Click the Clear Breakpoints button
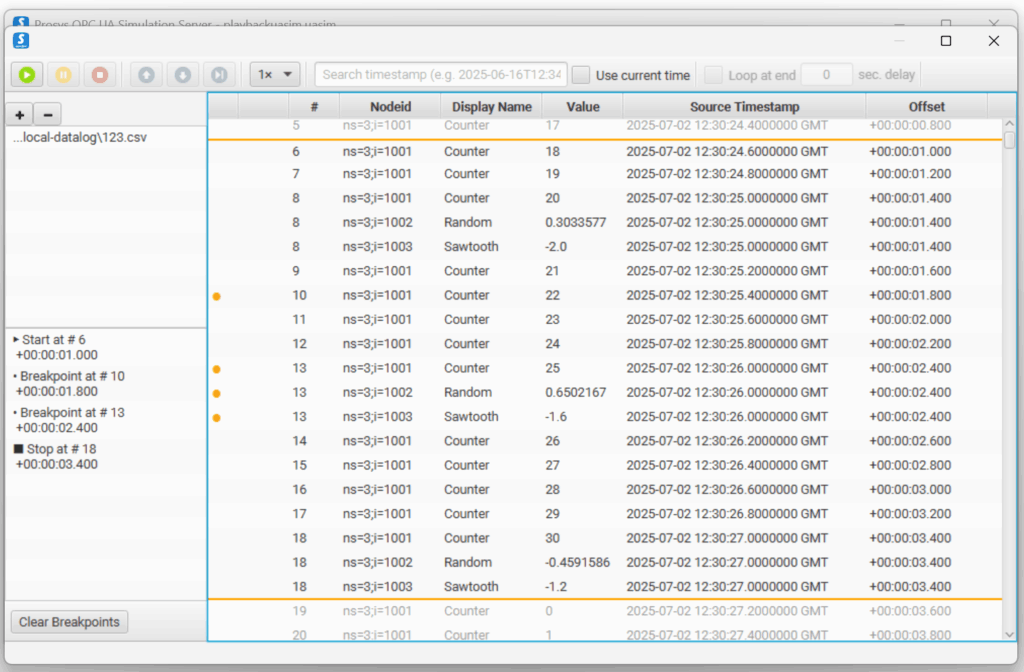1024x672 pixels. (x=69, y=622)
